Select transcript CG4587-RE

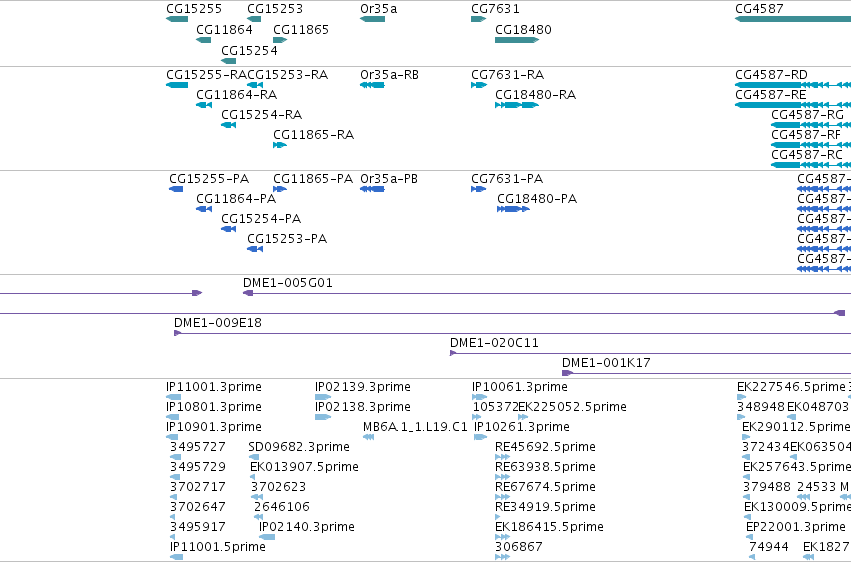click(771, 94)
